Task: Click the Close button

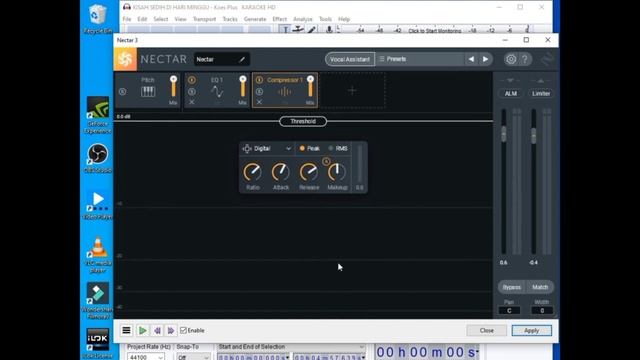Action: (487, 330)
